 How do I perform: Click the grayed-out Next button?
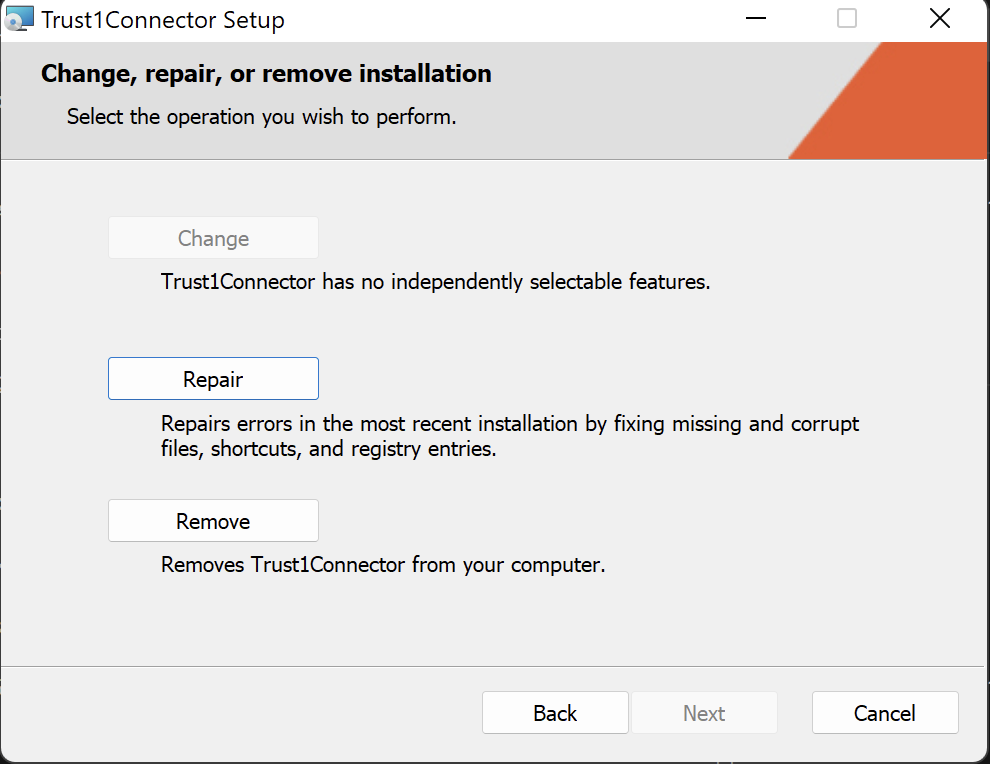pyautogui.click(x=704, y=713)
